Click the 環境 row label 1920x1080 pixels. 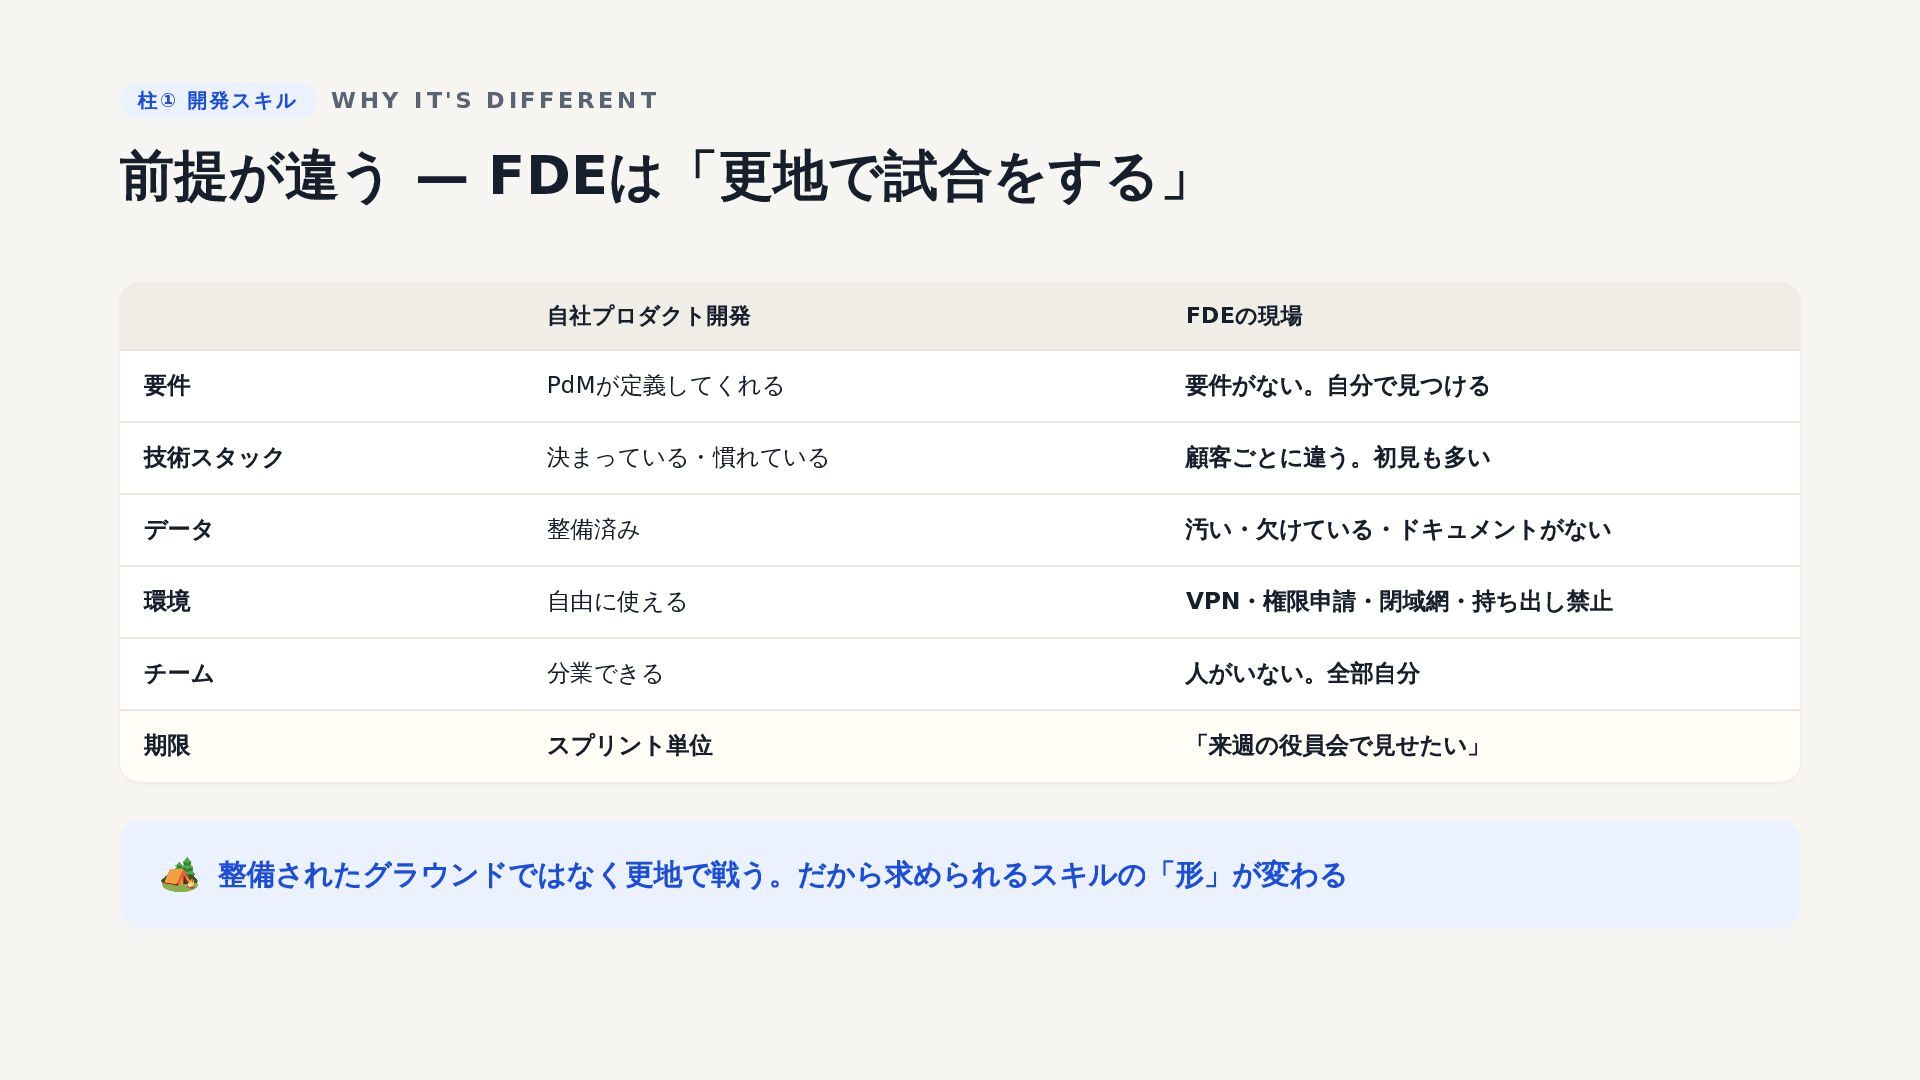[x=167, y=602]
